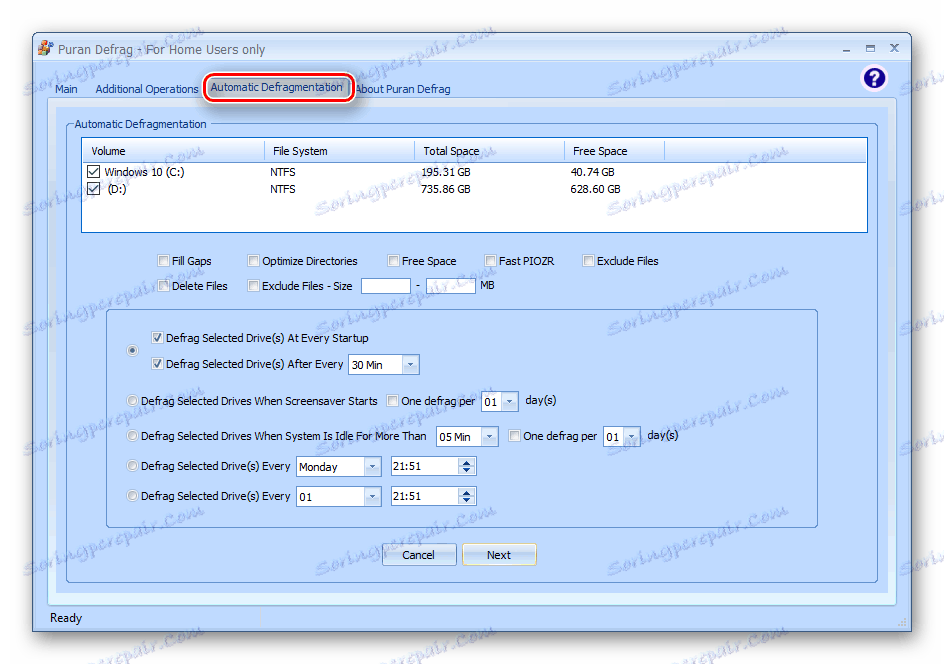Image resolution: width=944 pixels, height=664 pixels.
Task: Check the Exclude Files option
Action: 588,261
